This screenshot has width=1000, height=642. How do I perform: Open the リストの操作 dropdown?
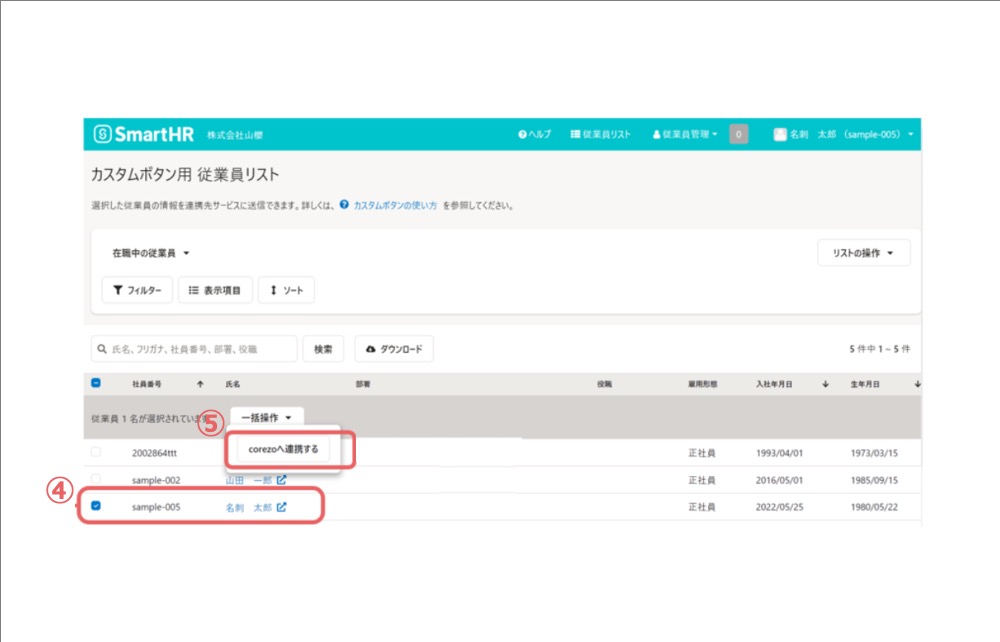pos(864,253)
